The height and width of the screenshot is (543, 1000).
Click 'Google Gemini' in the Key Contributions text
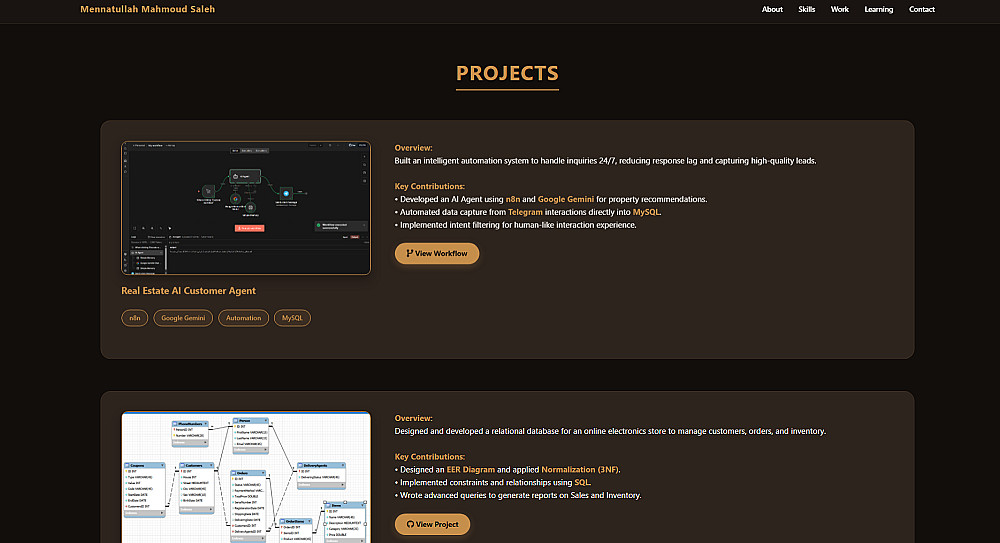click(x=566, y=200)
